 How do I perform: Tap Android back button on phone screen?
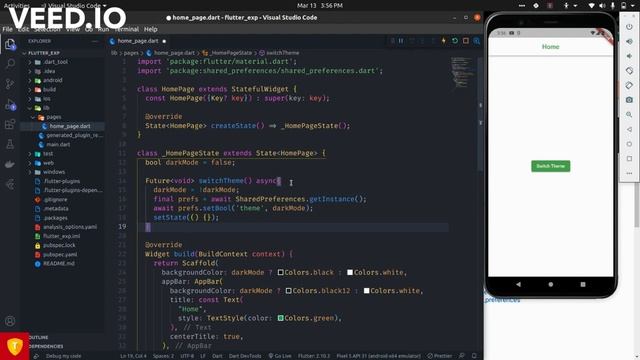point(518,284)
